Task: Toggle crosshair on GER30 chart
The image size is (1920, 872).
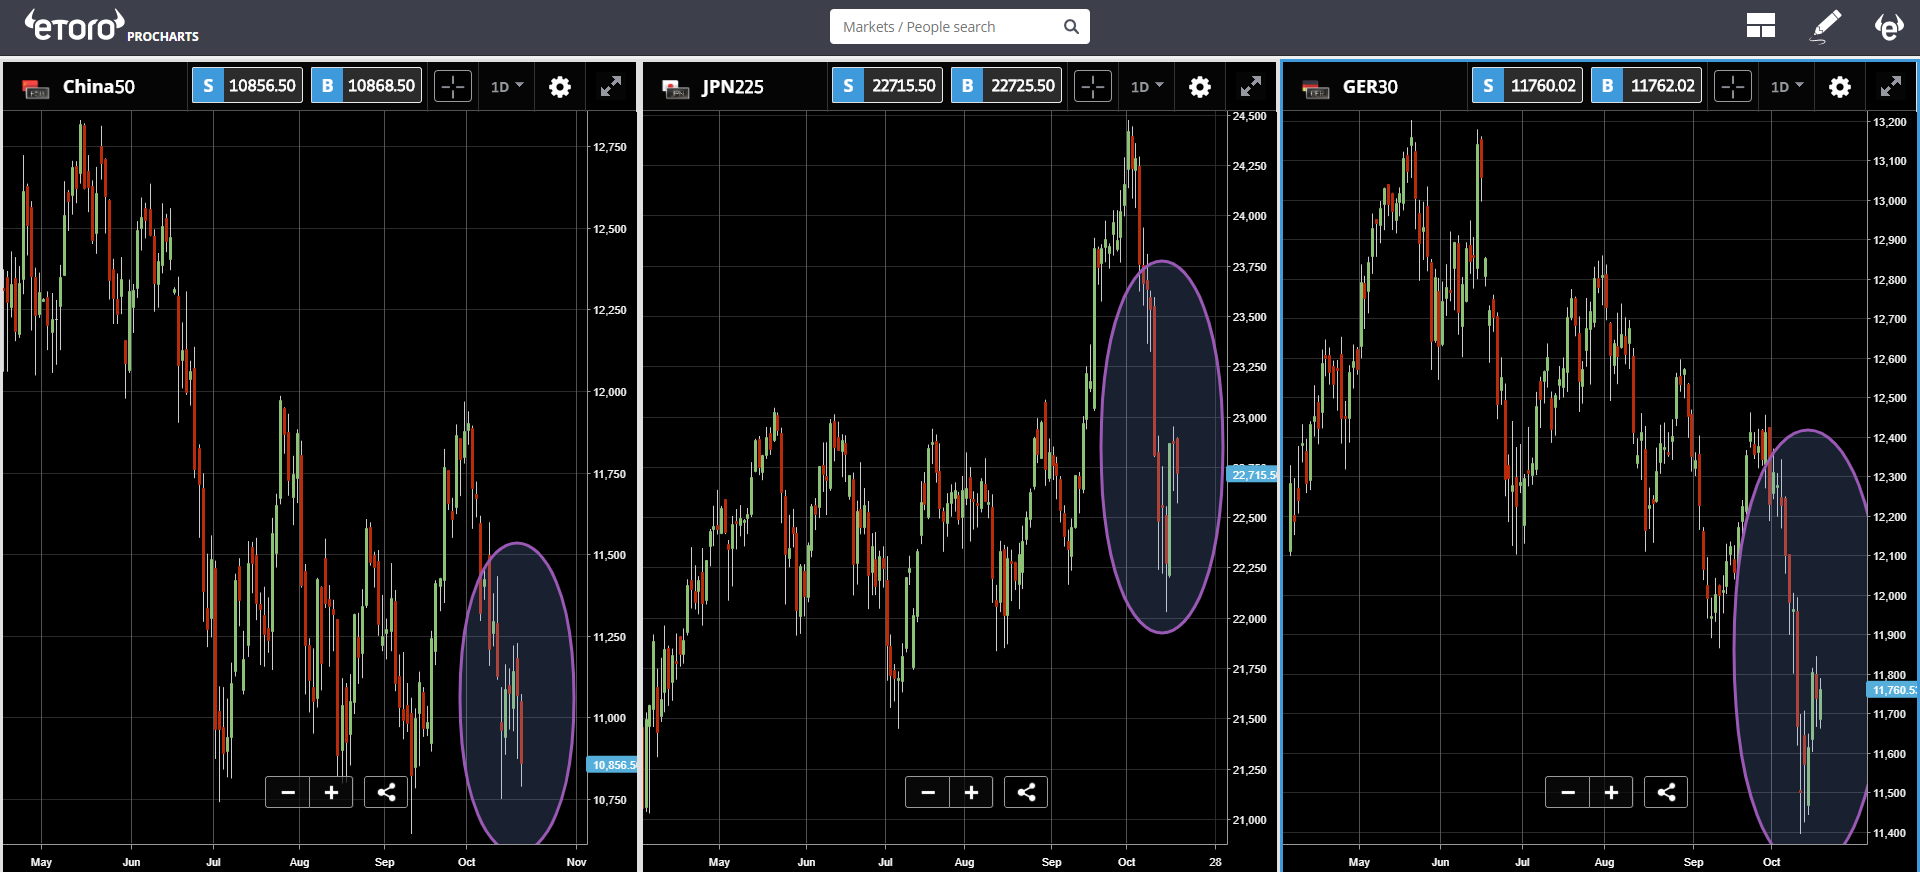Action: 1733,86
